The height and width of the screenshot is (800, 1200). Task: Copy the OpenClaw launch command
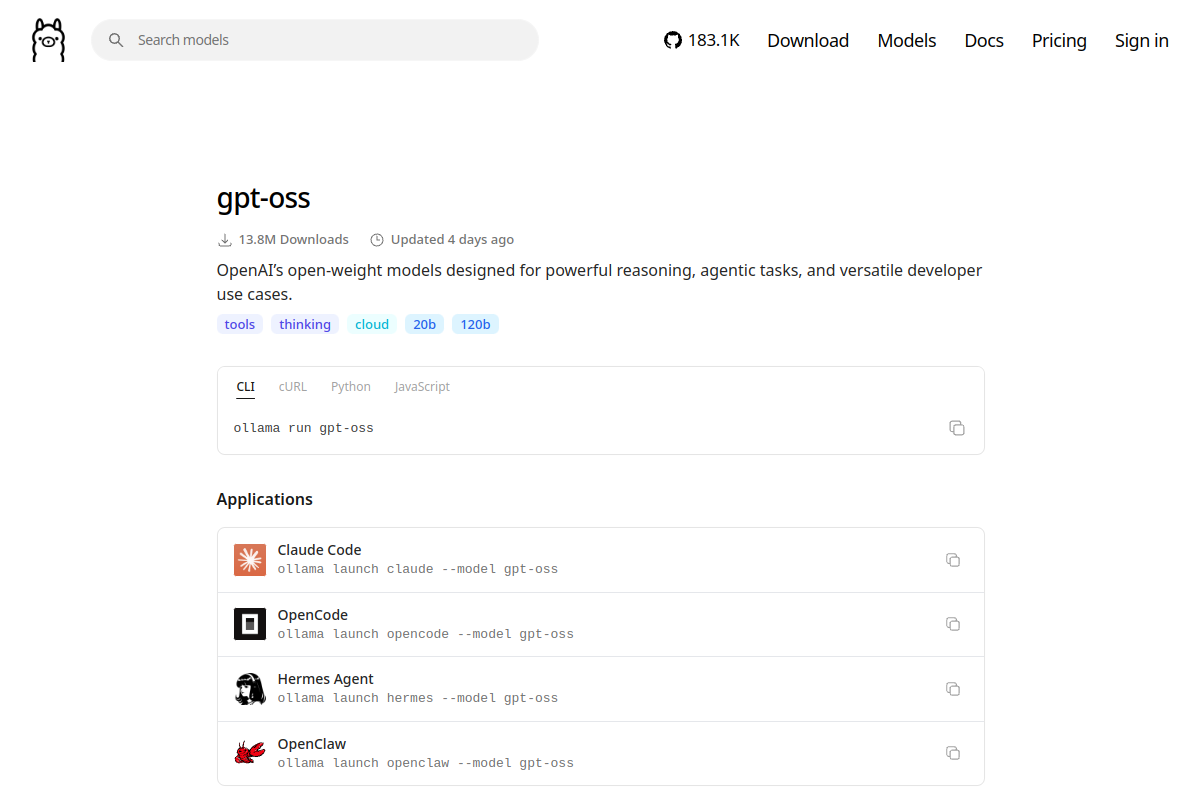tap(953, 753)
